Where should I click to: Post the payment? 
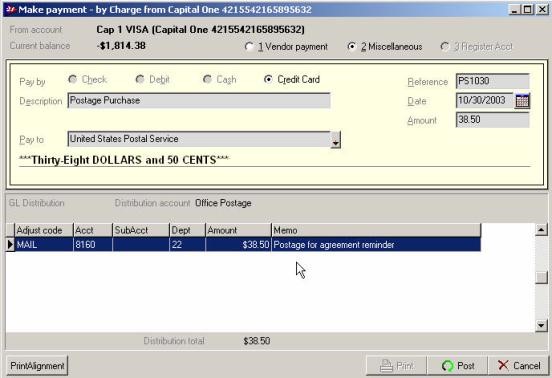[x=458, y=366]
